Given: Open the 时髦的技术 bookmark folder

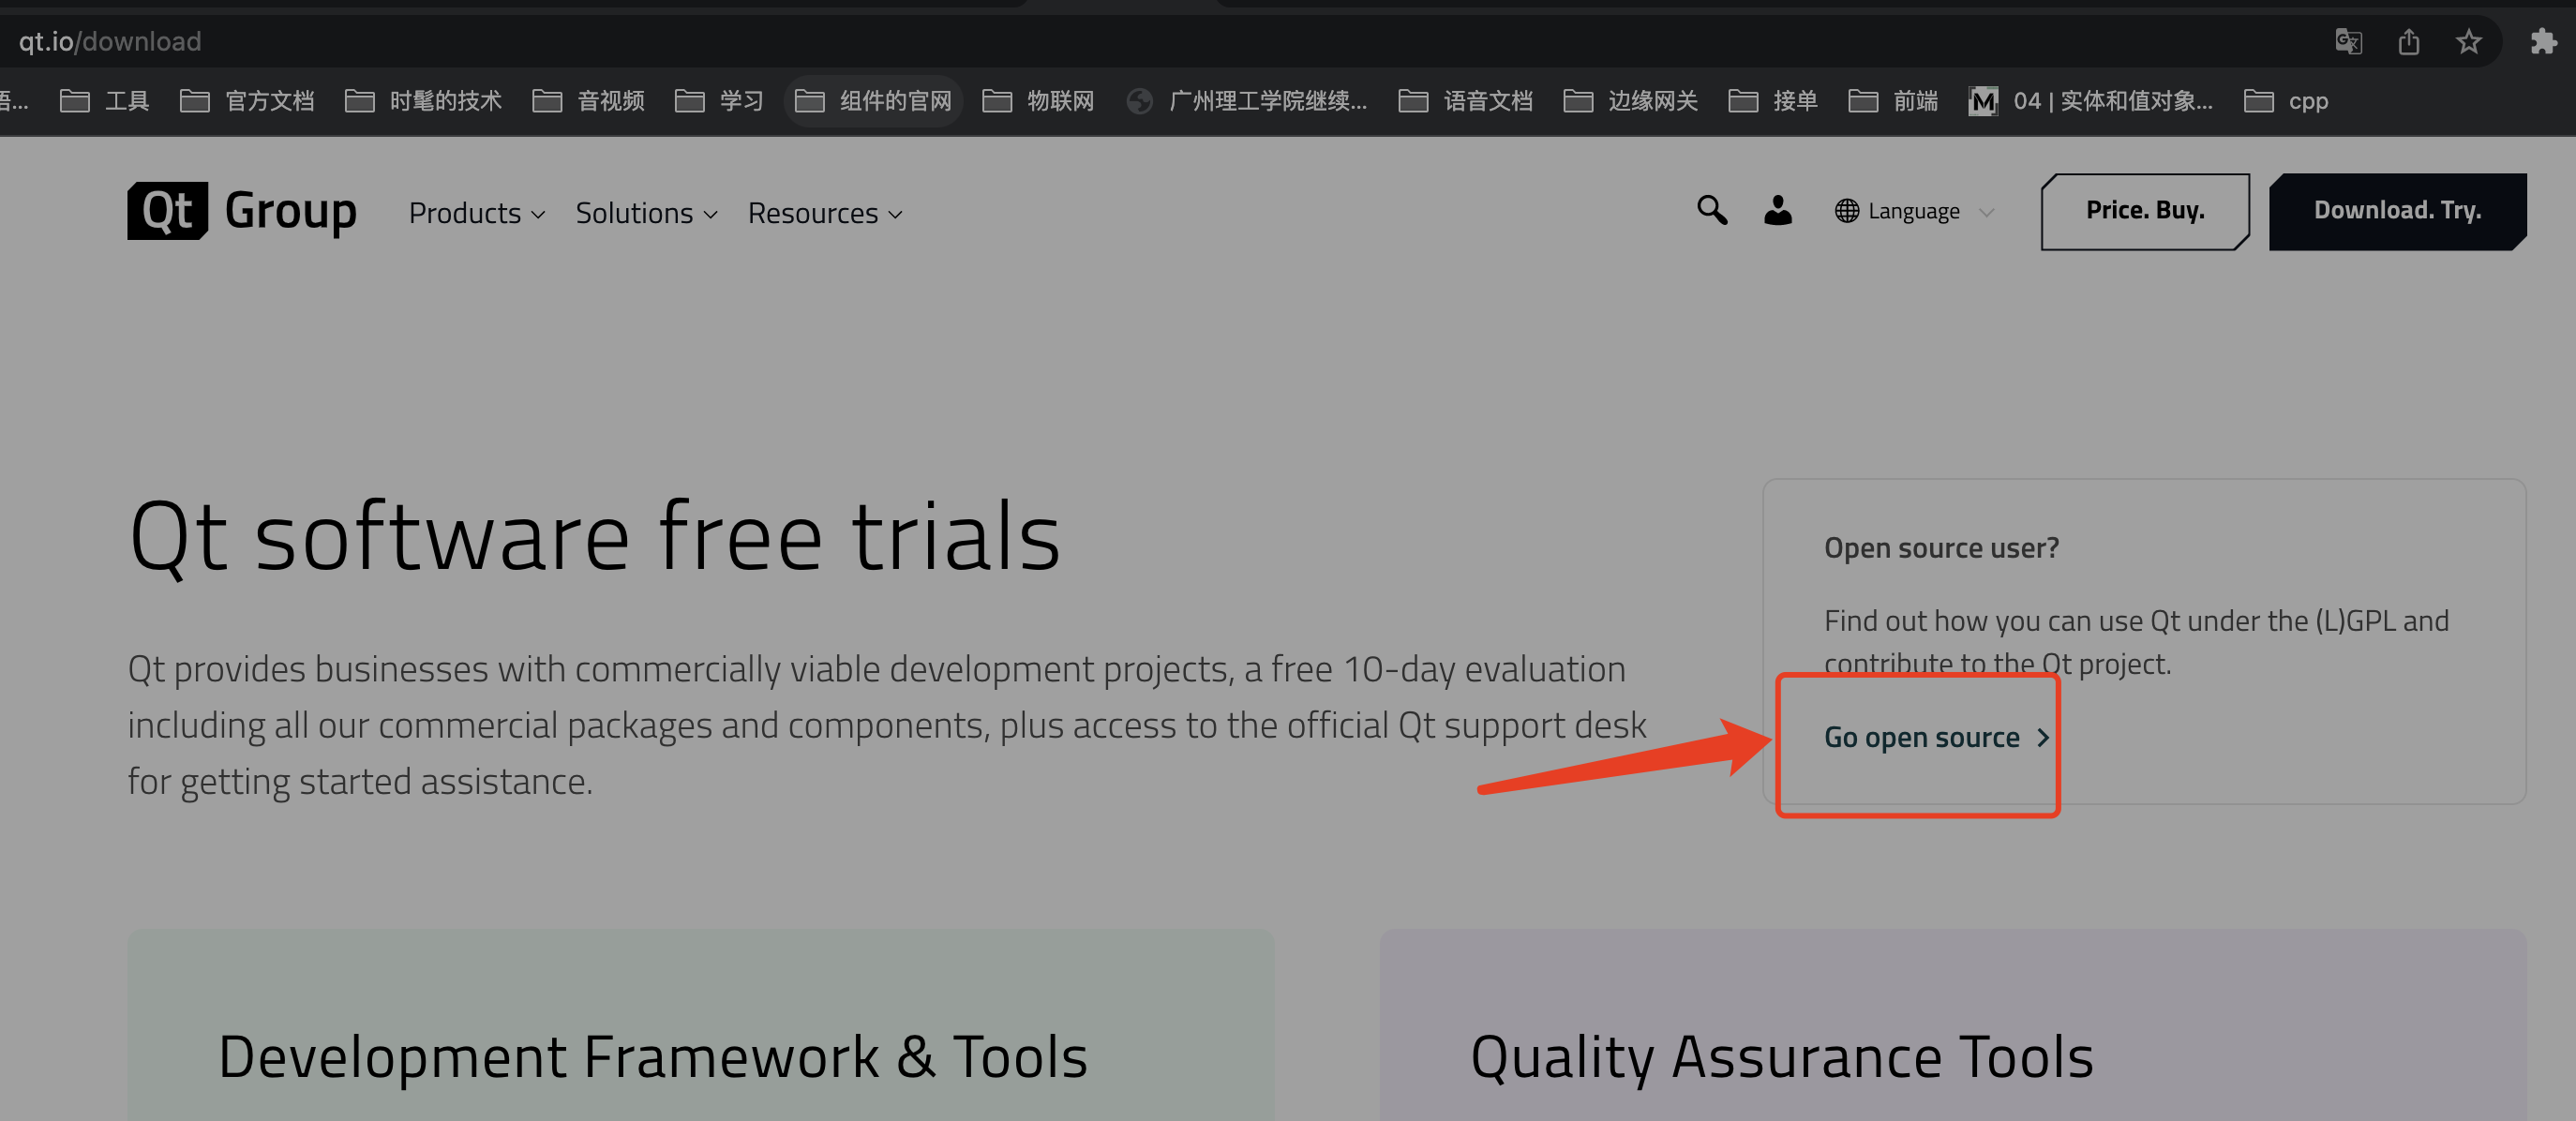Looking at the screenshot, I should click(x=423, y=101).
